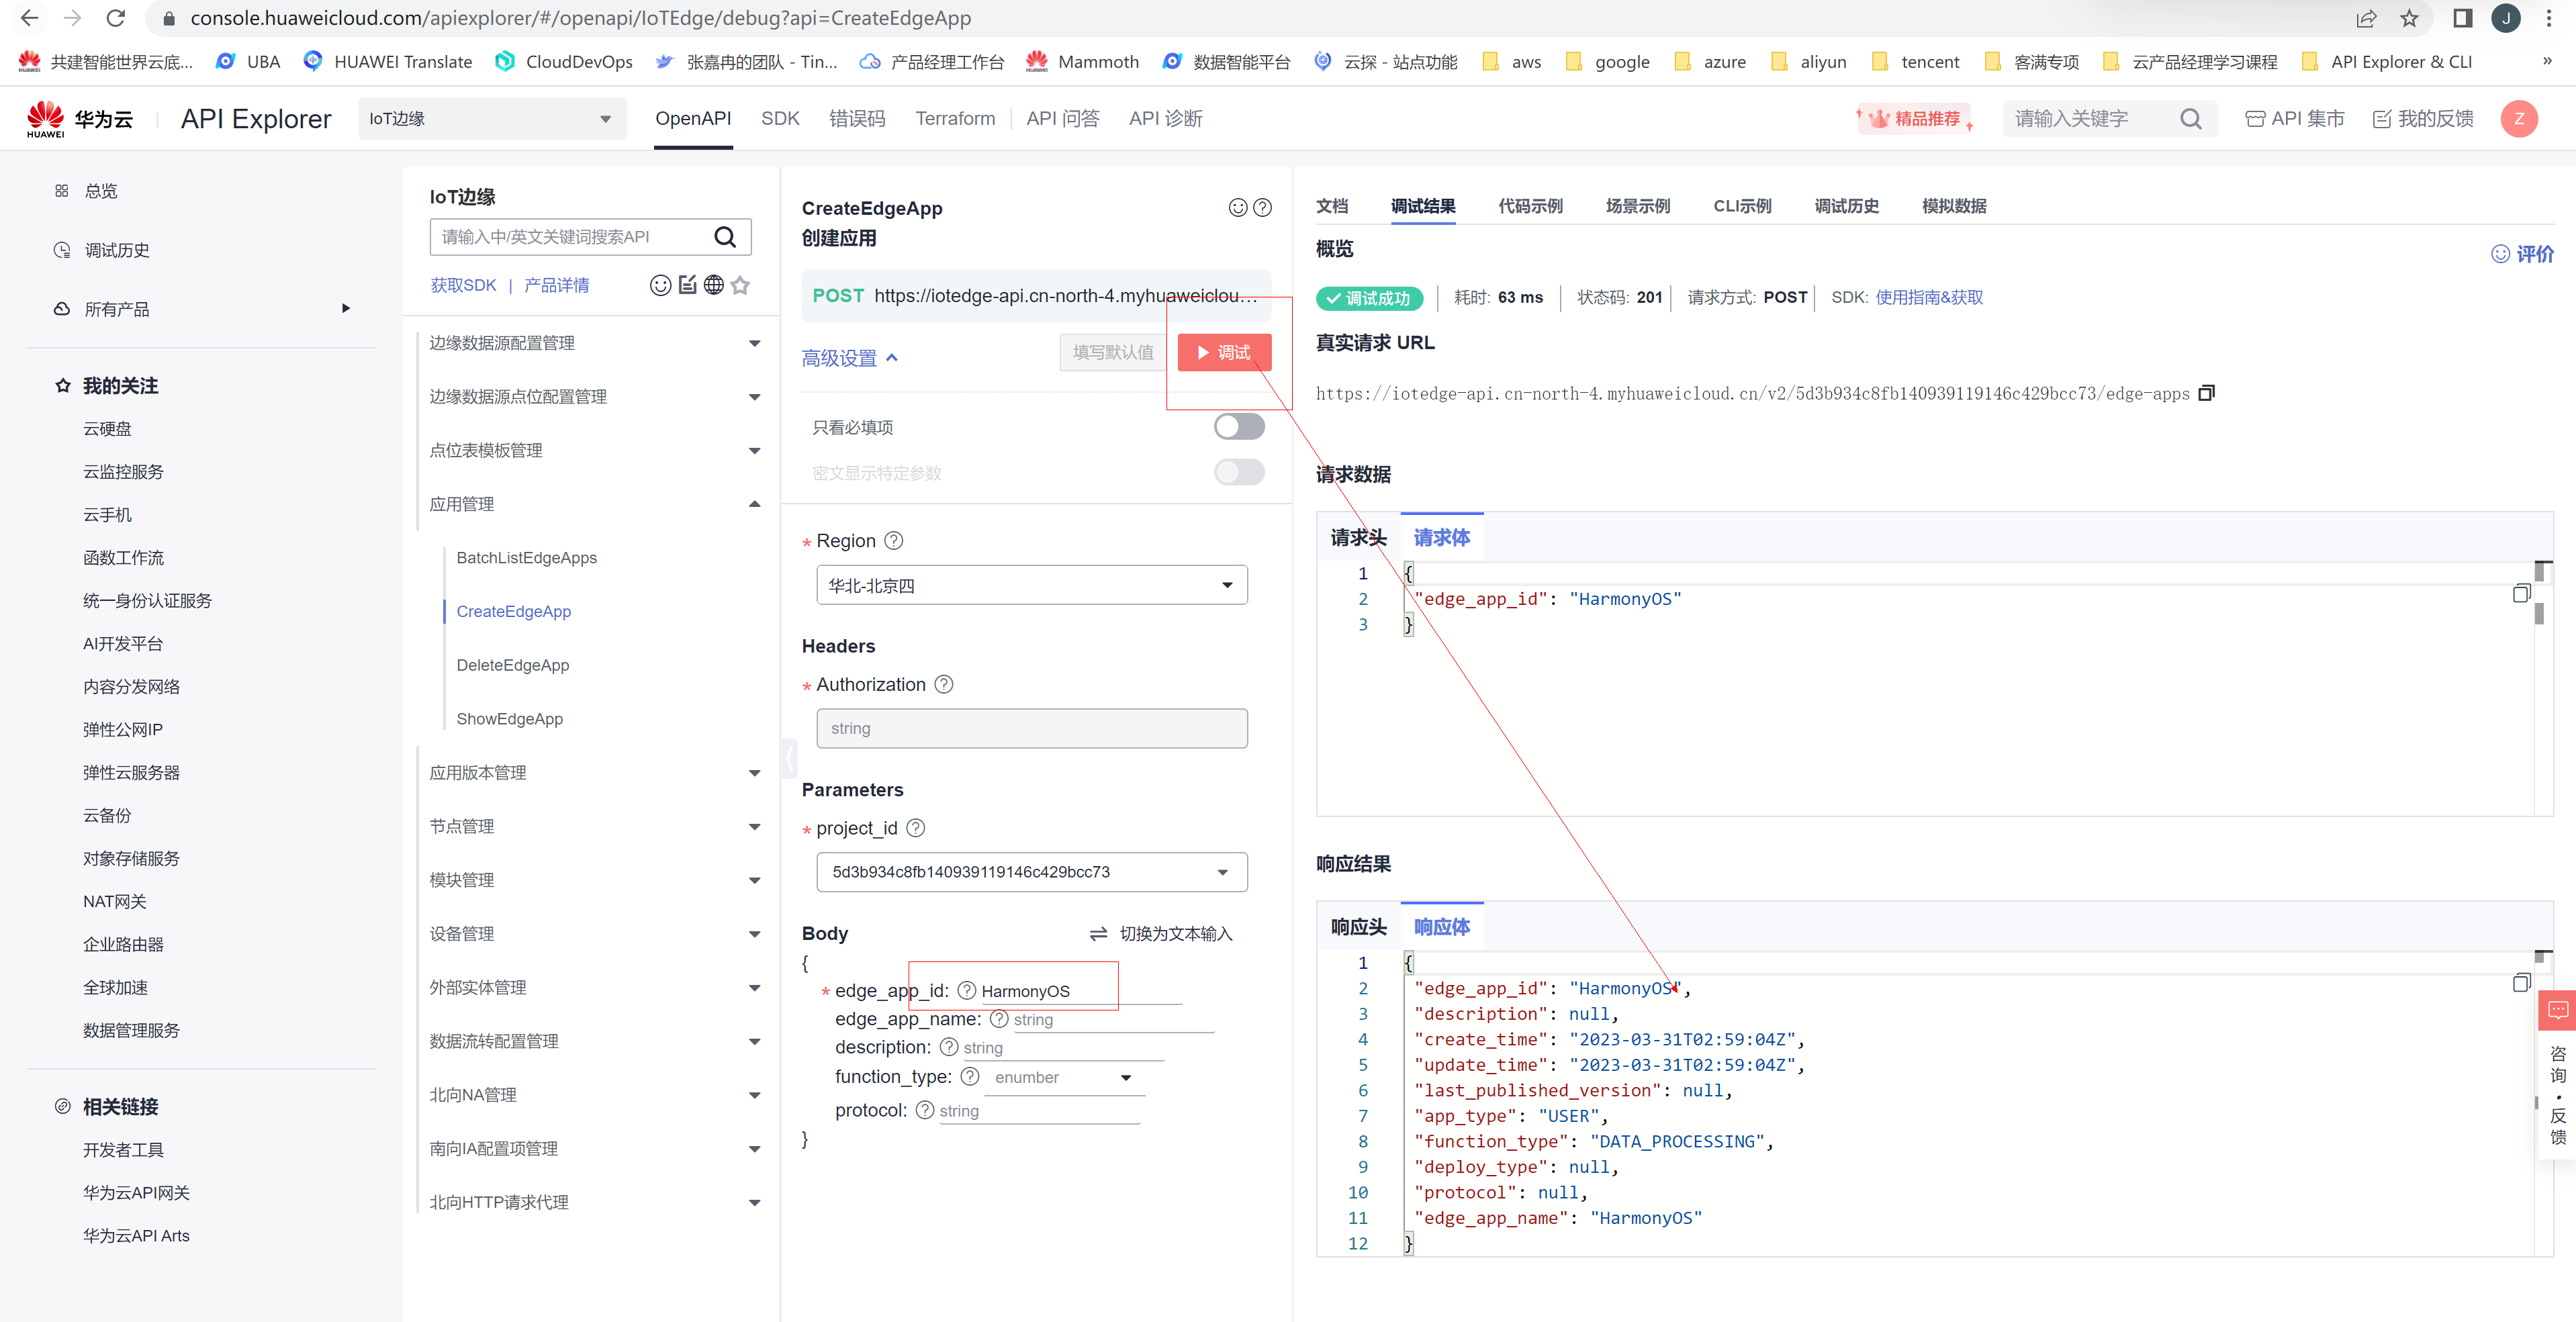
Task: Open the Region dropdown 华北-北京四
Action: tap(1031, 585)
